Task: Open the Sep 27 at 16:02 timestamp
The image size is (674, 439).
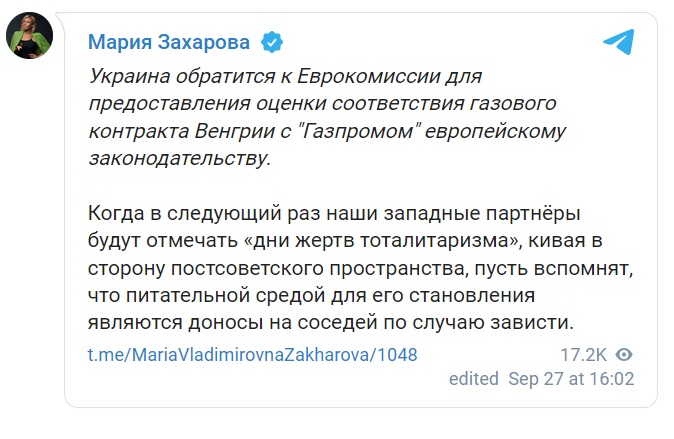Action: point(571,379)
